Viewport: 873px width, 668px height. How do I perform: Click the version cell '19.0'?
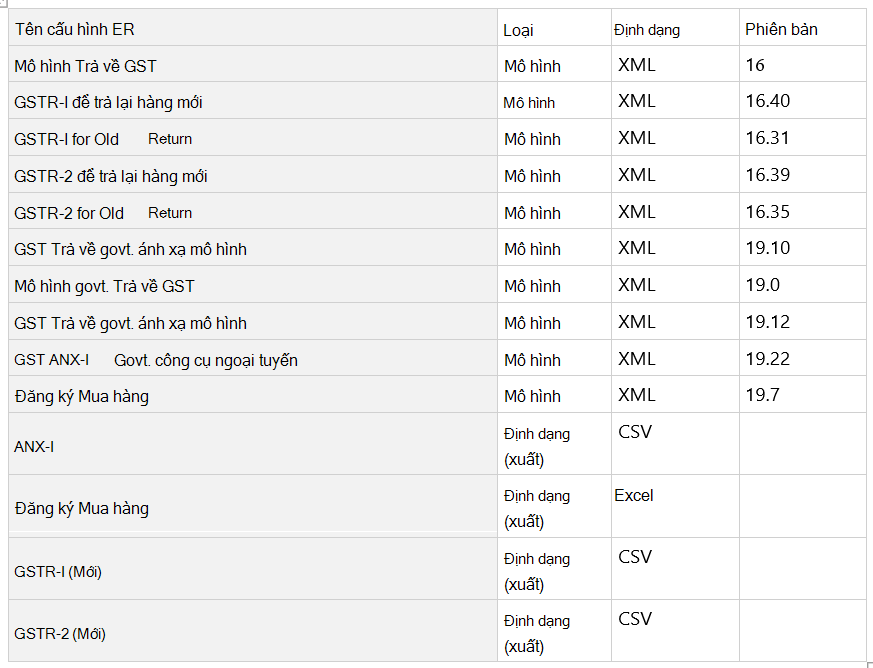(x=803, y=284)
